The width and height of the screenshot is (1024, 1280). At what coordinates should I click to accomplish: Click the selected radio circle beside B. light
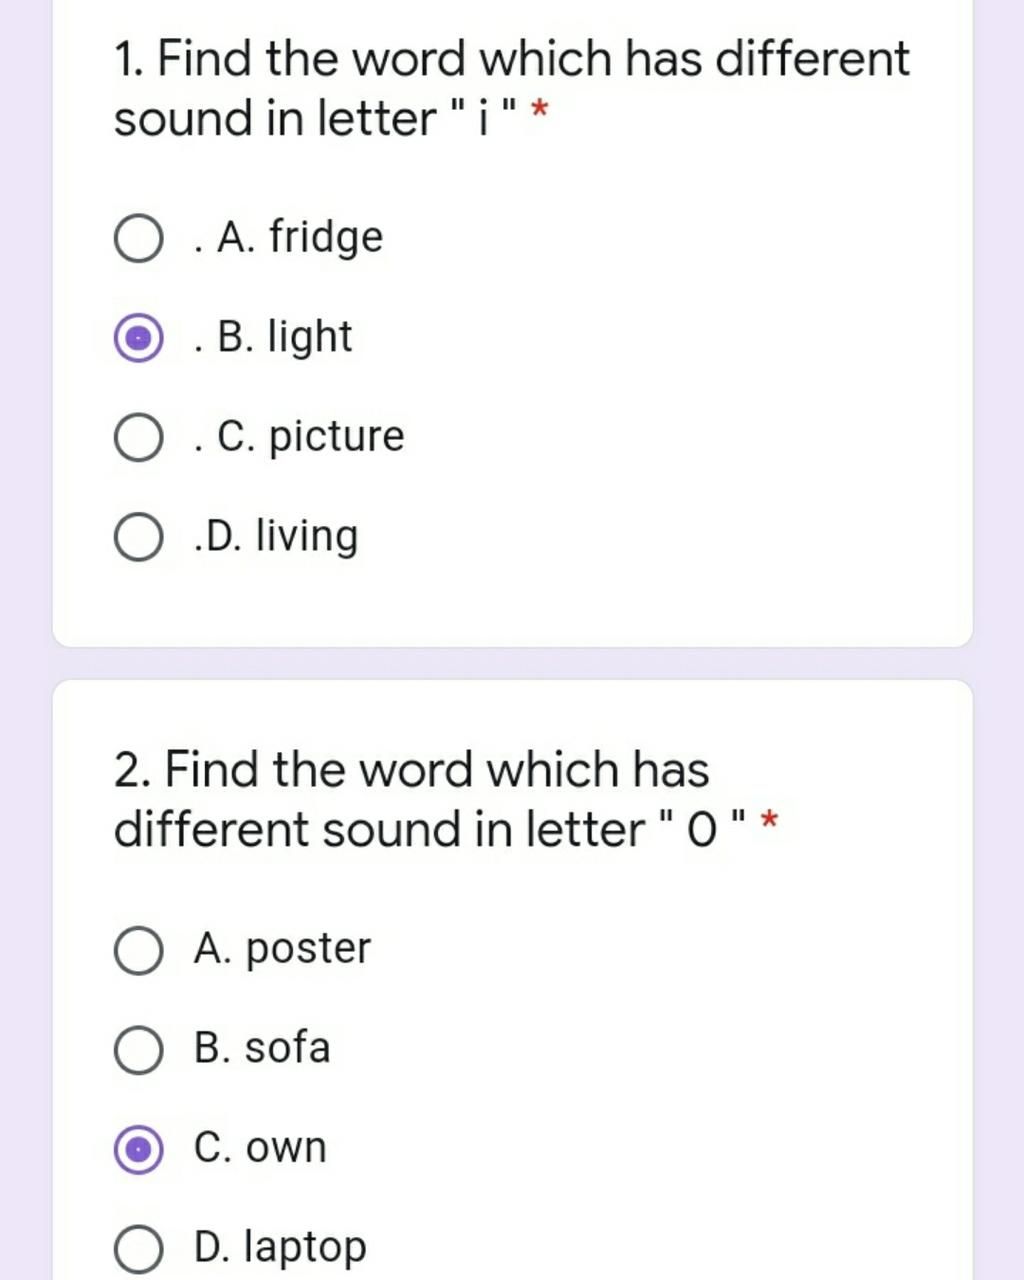pos(137,339)
